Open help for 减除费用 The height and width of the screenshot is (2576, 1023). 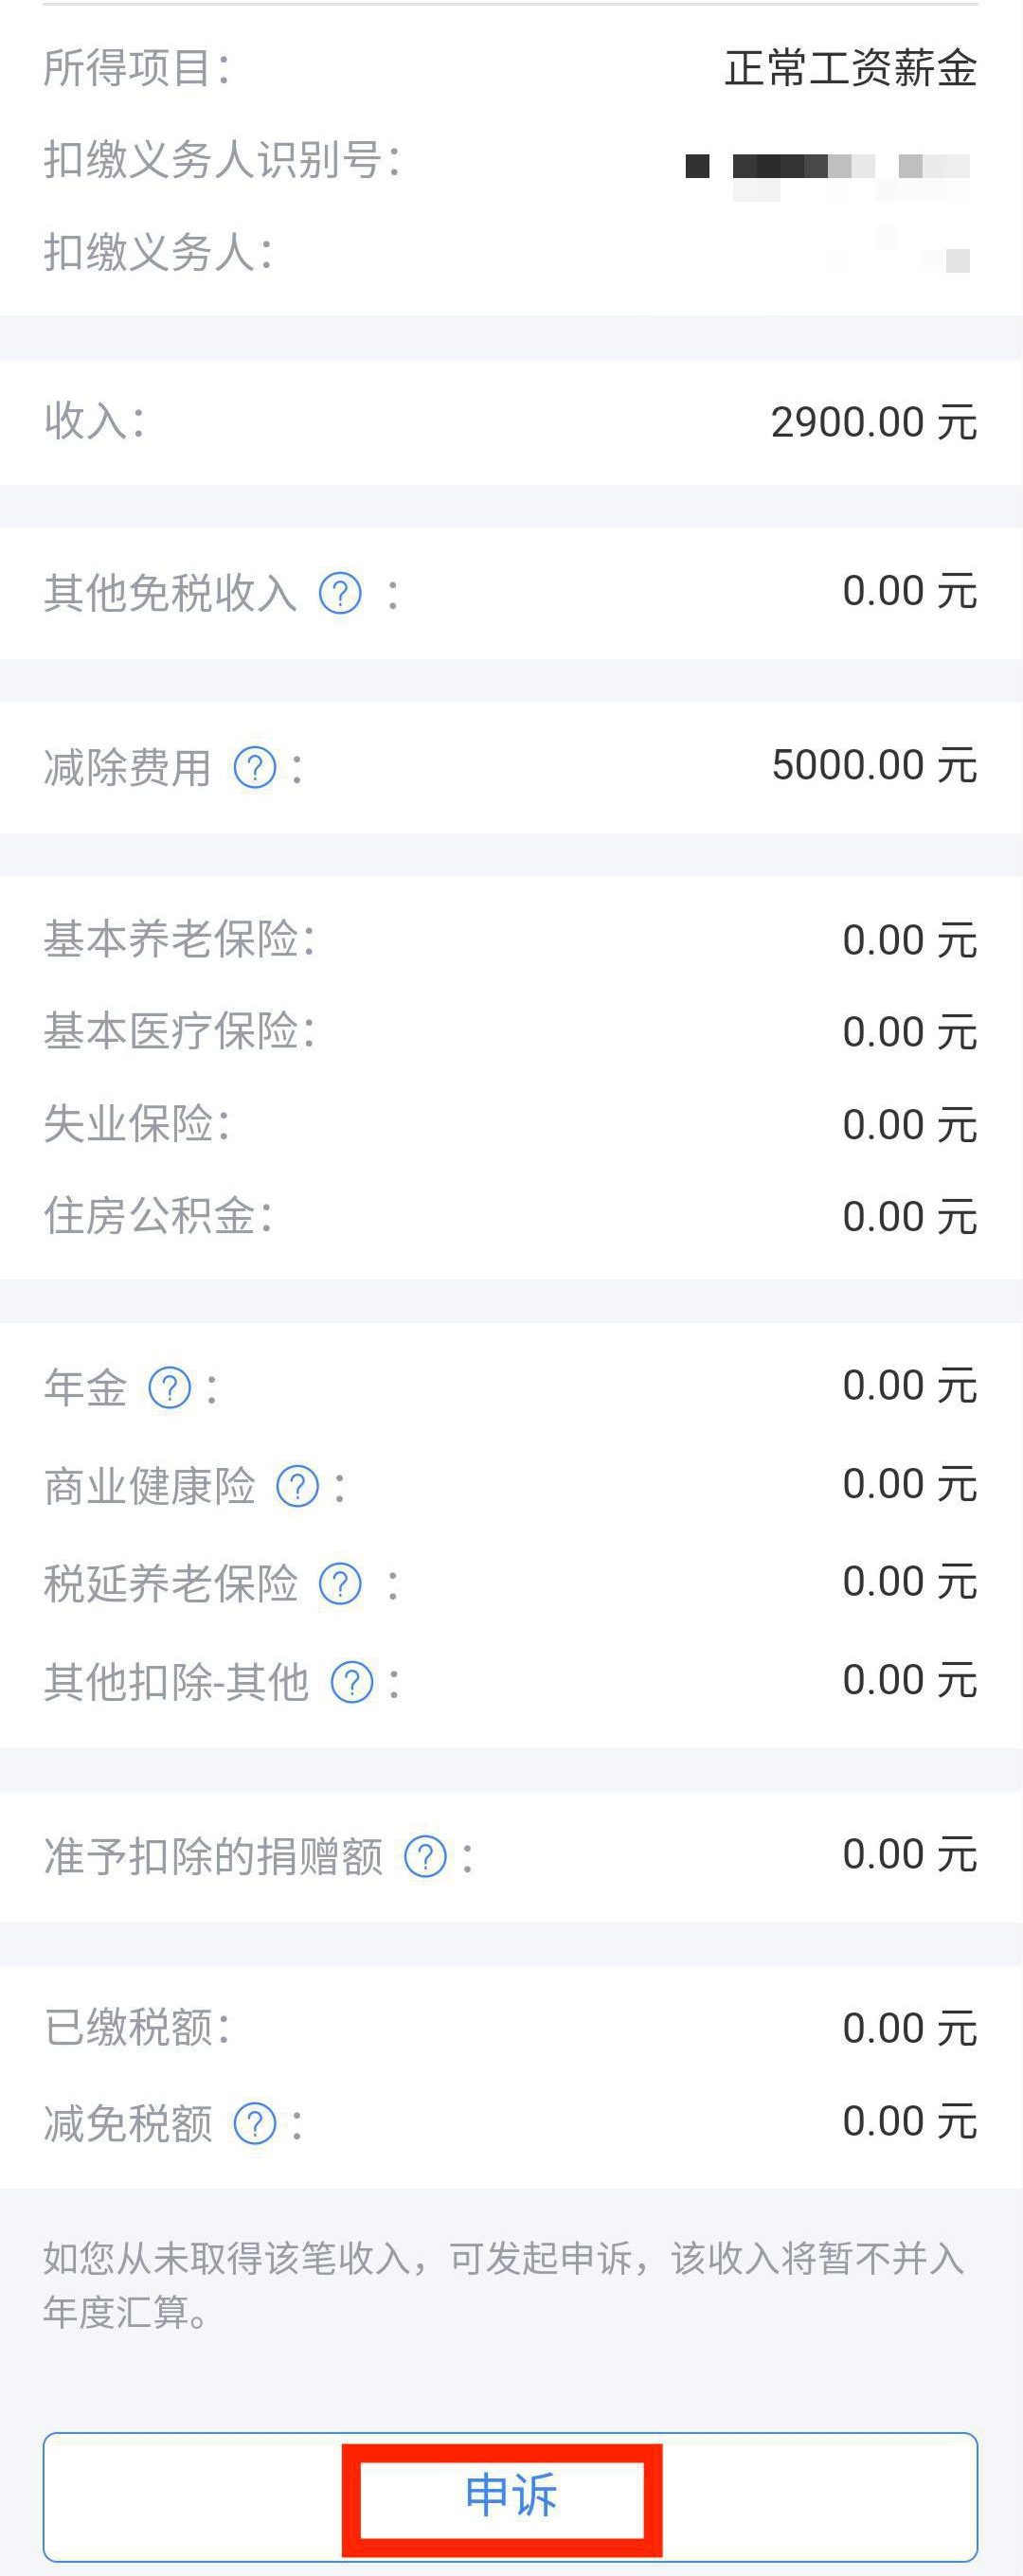255,767
